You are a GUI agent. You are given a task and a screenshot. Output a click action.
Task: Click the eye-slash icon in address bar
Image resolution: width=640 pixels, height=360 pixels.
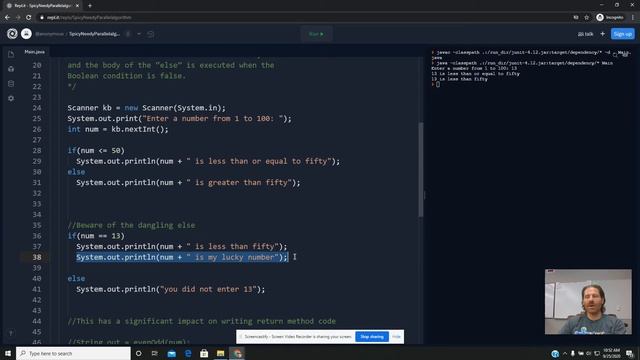tap(576, 17)
